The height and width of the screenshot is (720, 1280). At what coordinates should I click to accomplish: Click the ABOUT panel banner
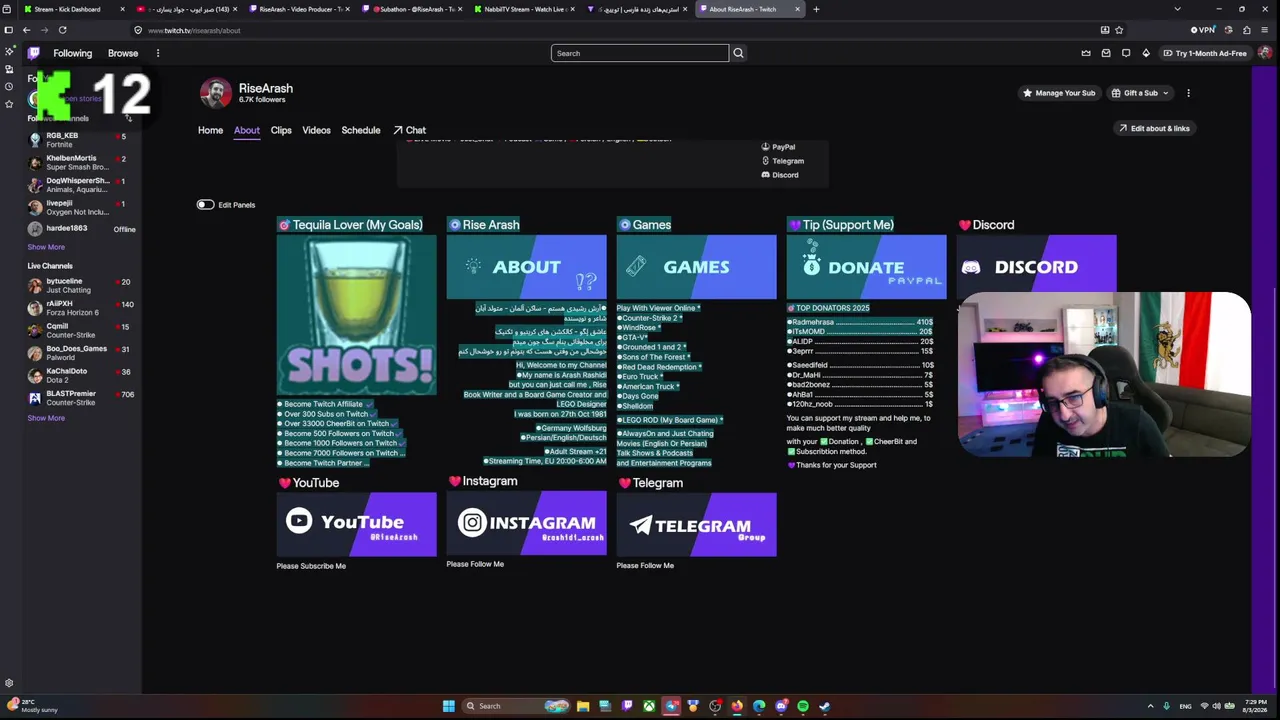coord(526,267)
